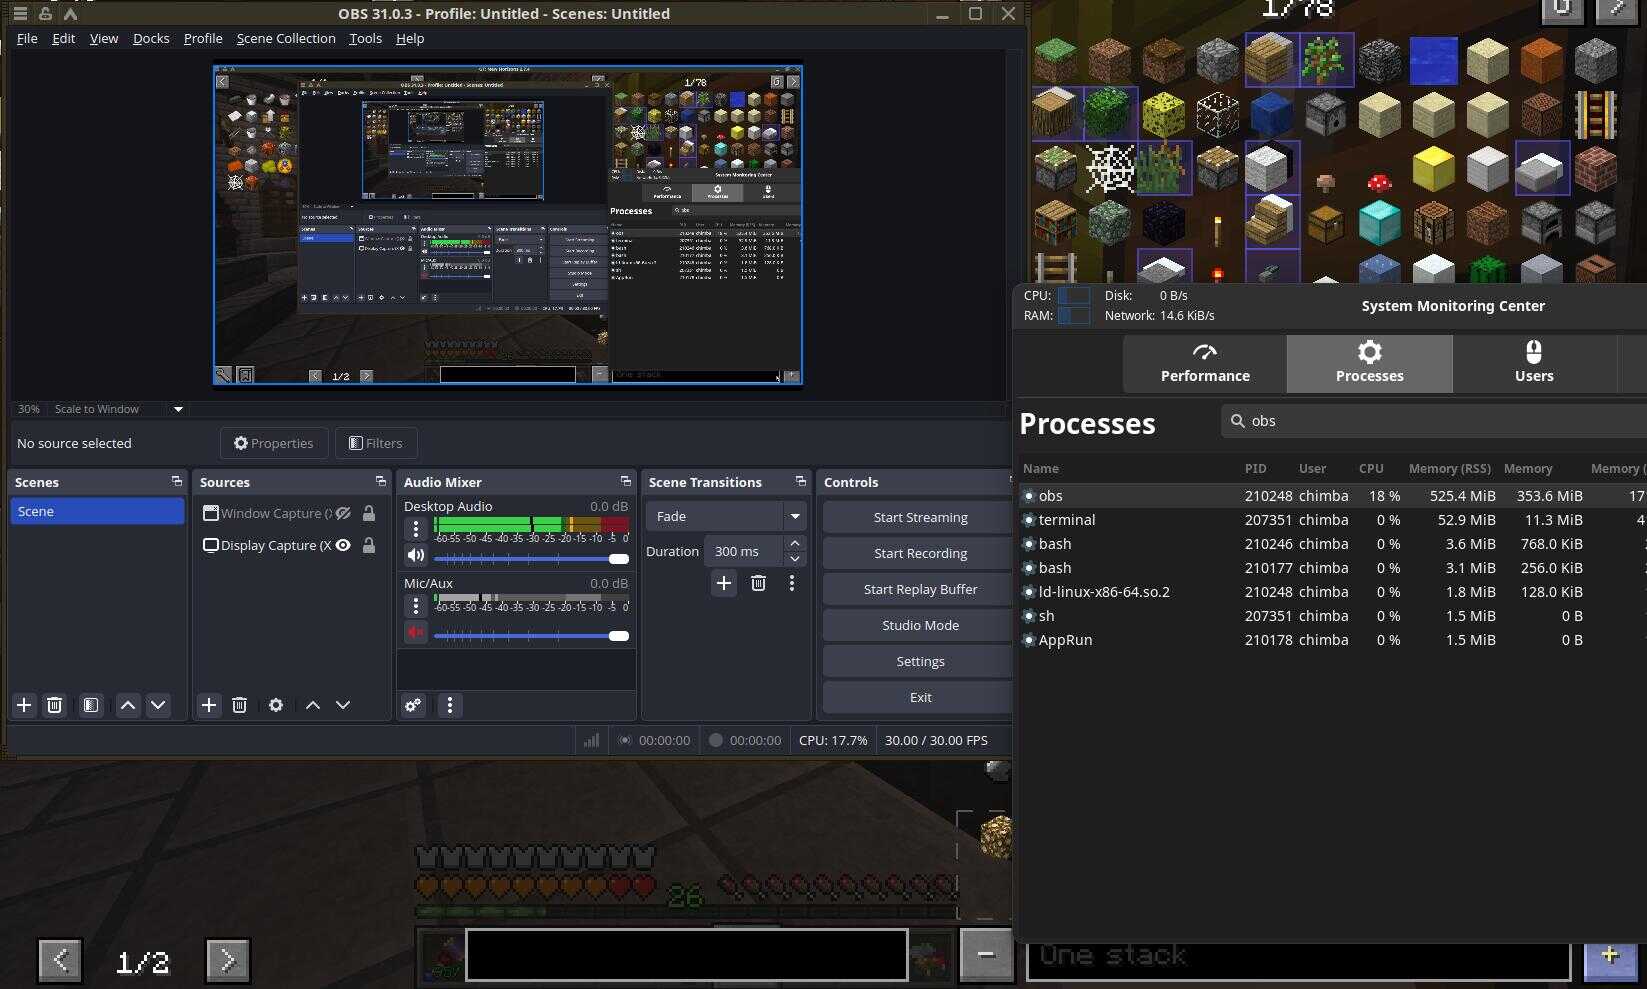Hide the Display Capture source

[x=343, y=545]
